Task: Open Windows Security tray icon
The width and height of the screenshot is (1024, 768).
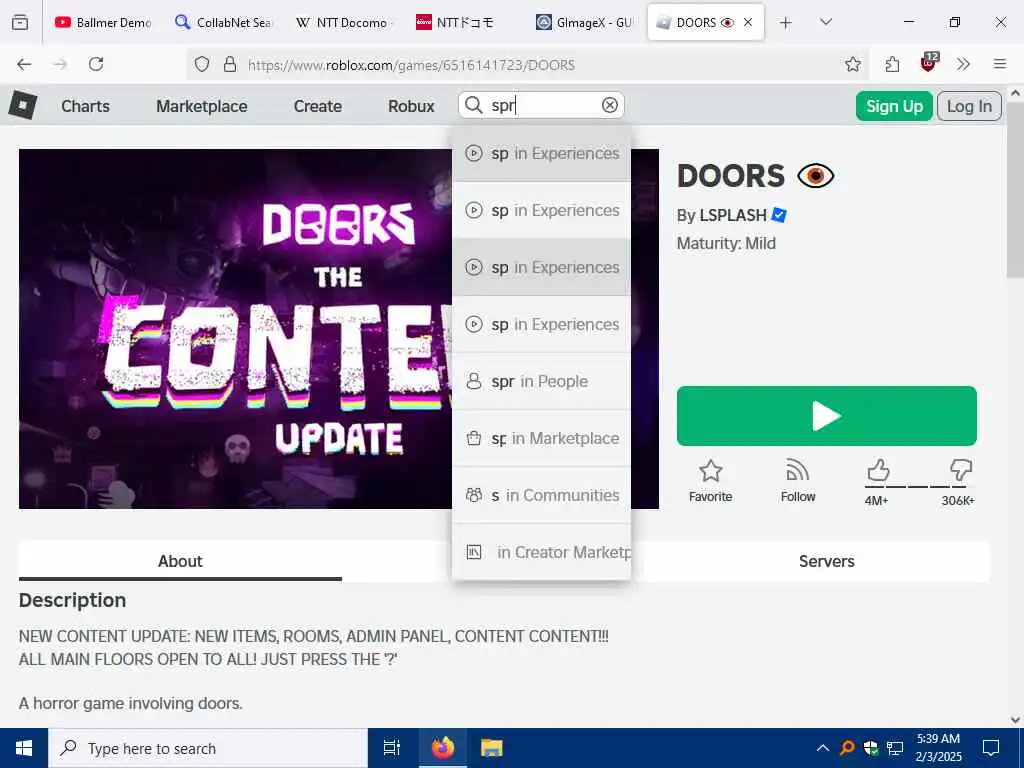Action: click(x=871, y=748)
